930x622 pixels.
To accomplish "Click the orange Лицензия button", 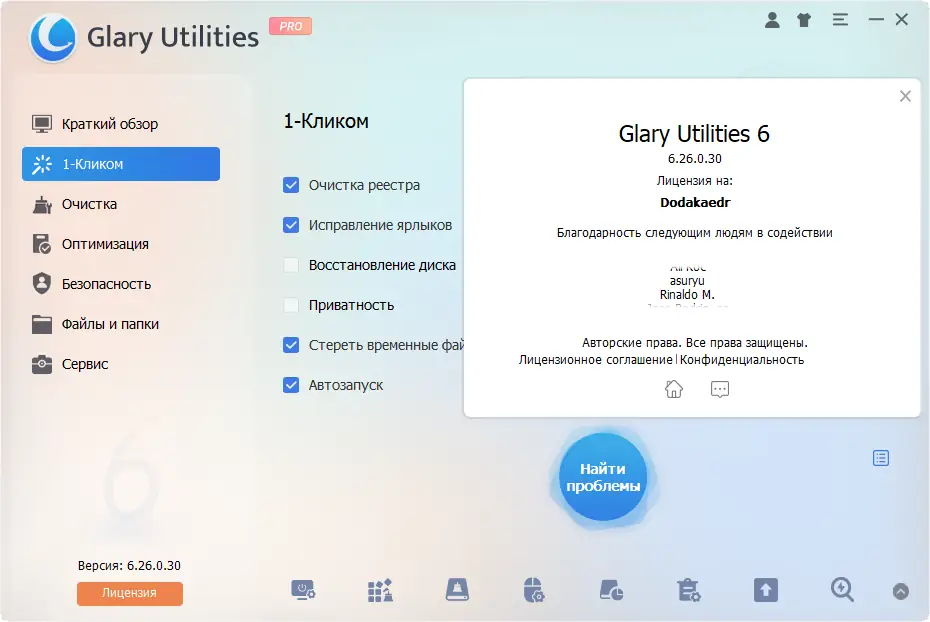I will coord(129,593).
